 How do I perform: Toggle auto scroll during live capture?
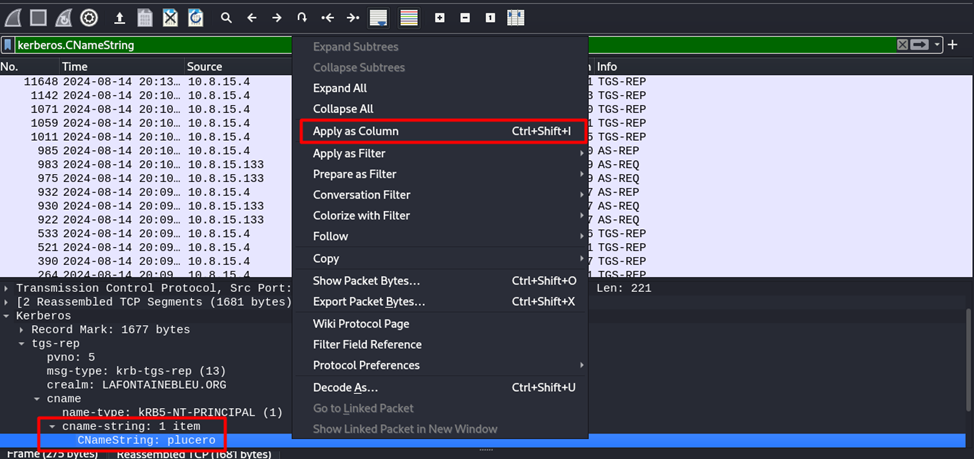pyautogui.click(x=379, y=19)
